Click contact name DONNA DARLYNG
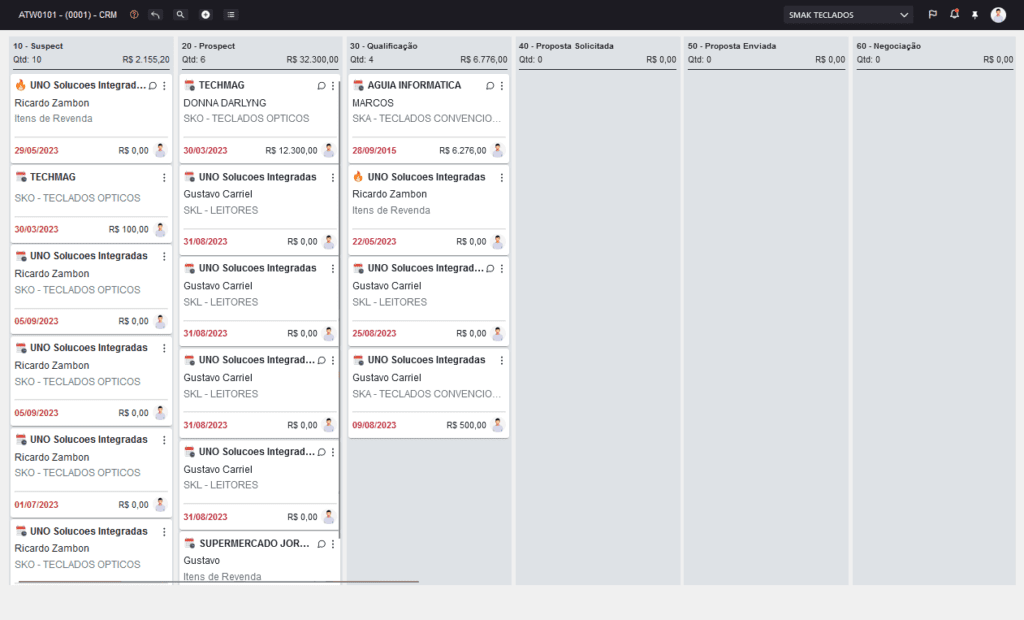 coord(225,103)
